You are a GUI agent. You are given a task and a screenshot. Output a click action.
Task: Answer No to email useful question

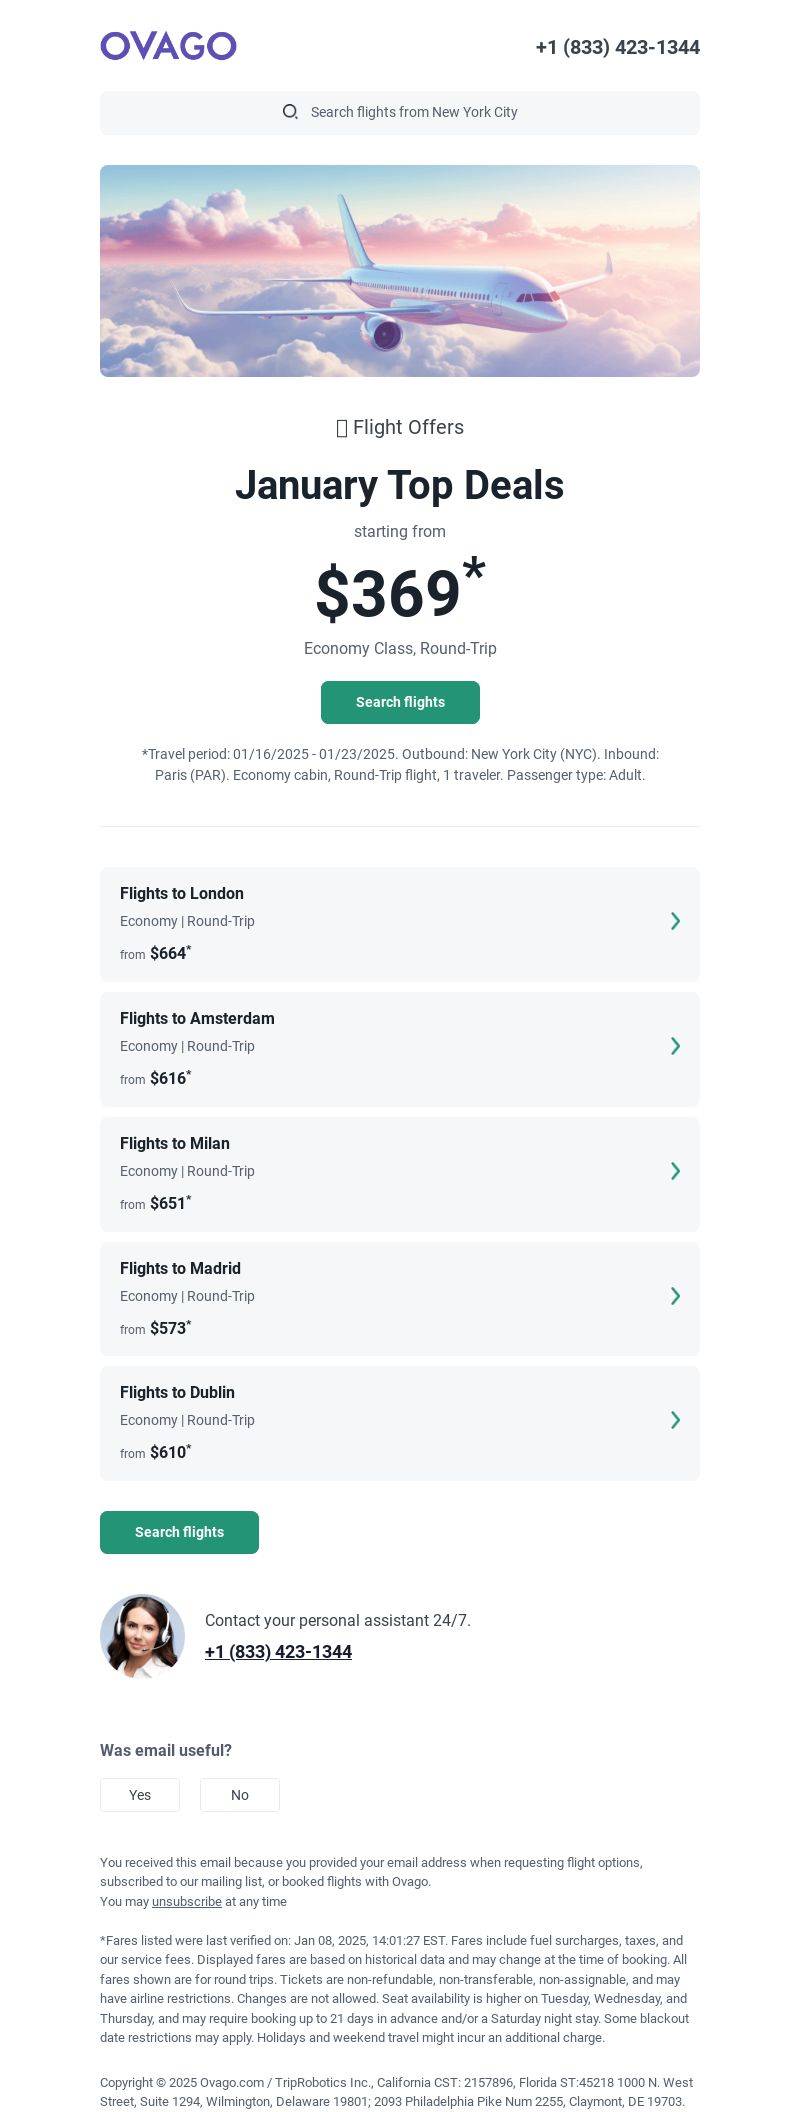click(x=240, y=1795)
